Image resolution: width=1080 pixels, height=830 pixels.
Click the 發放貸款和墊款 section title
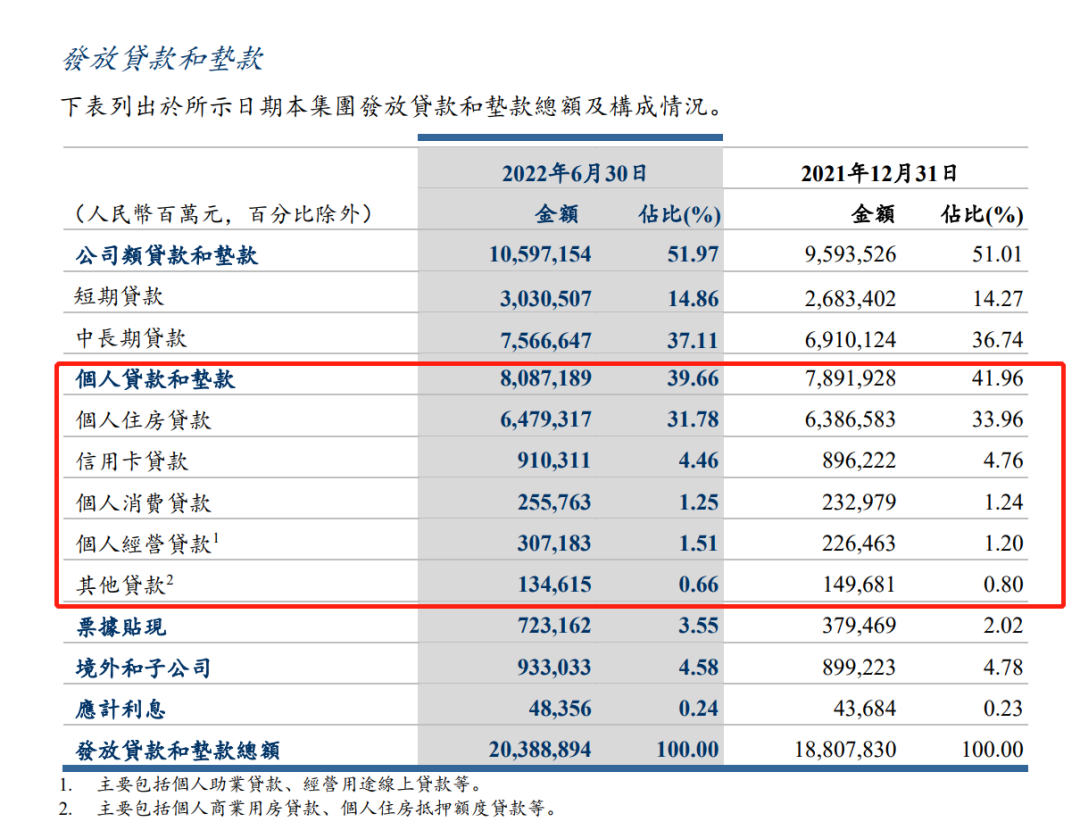point(162,59)
